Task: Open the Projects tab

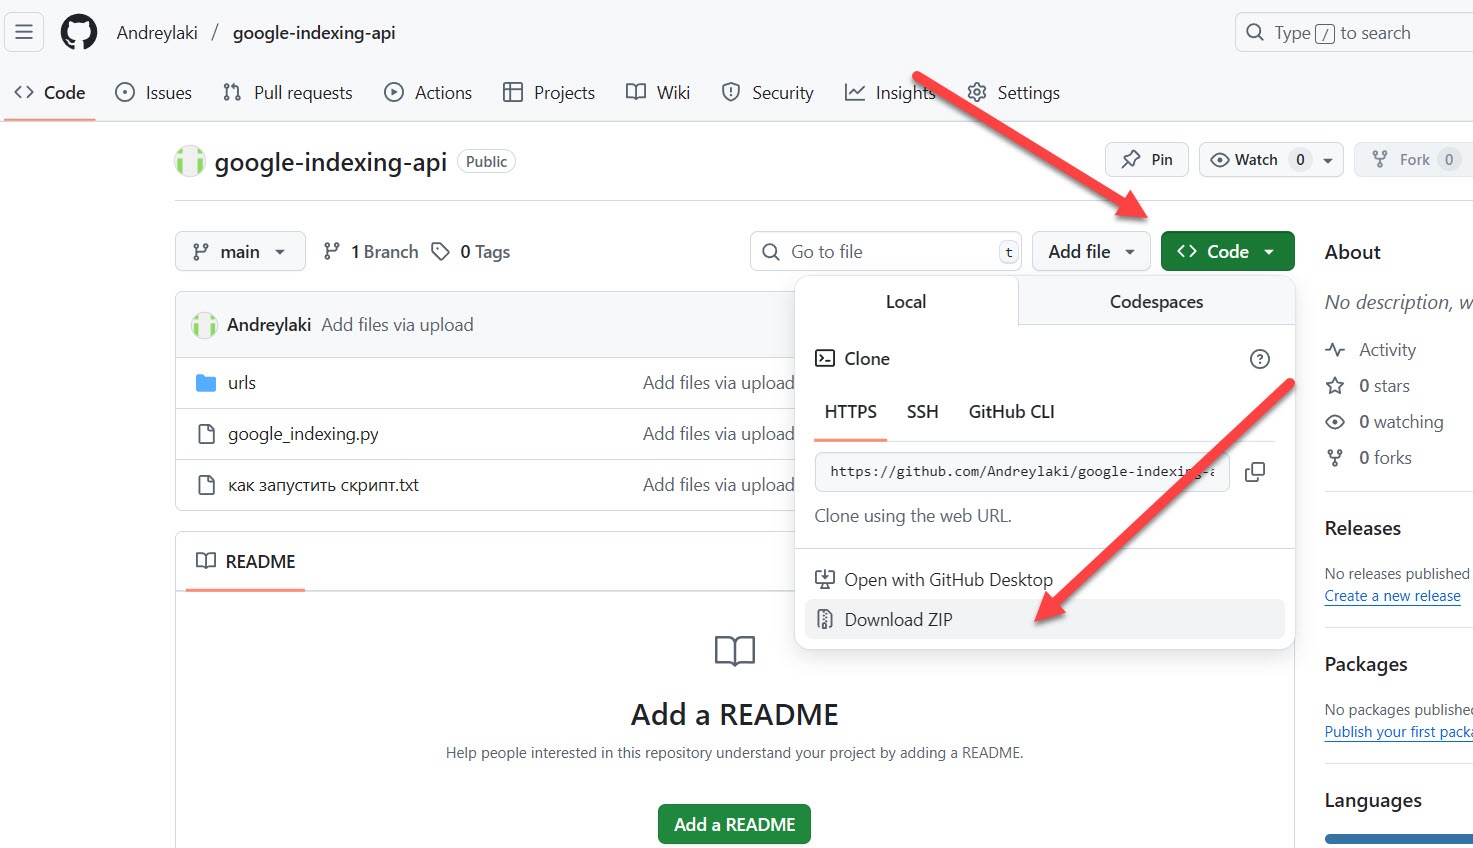Action: pyautogui.click(x=549, y=93)
